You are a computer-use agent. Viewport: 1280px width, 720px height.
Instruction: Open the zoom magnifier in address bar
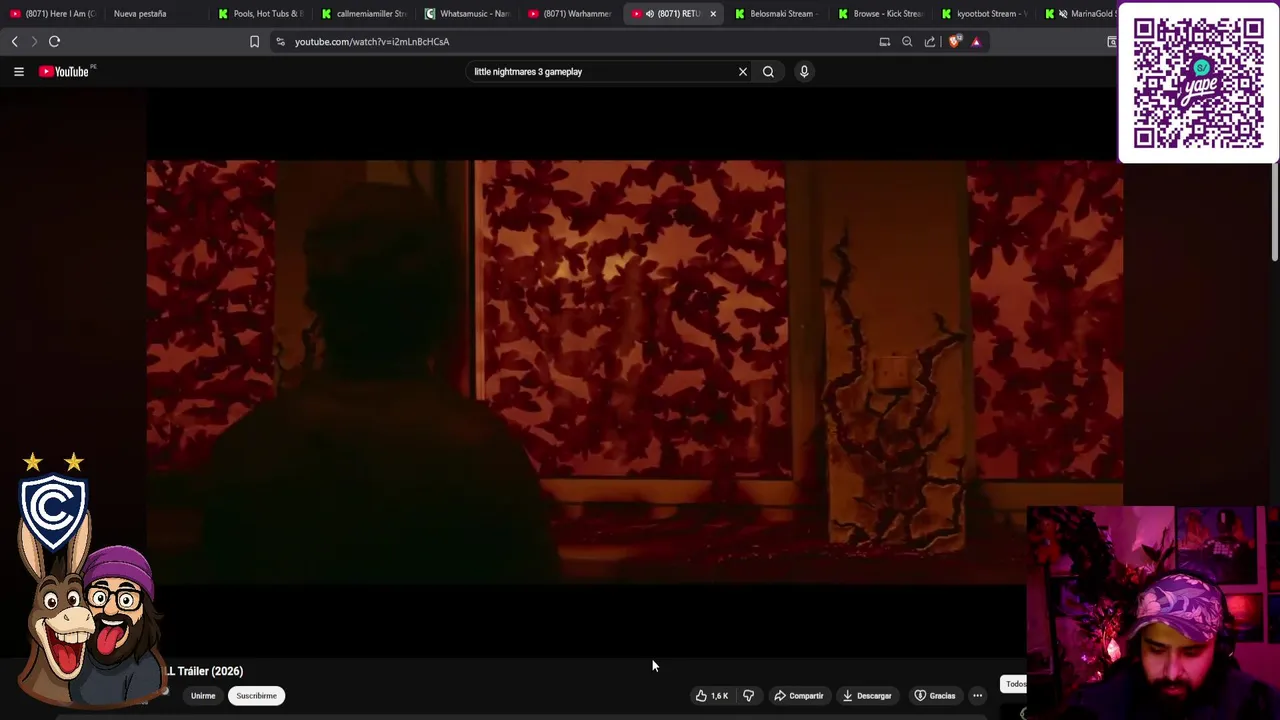click(907, 41)
